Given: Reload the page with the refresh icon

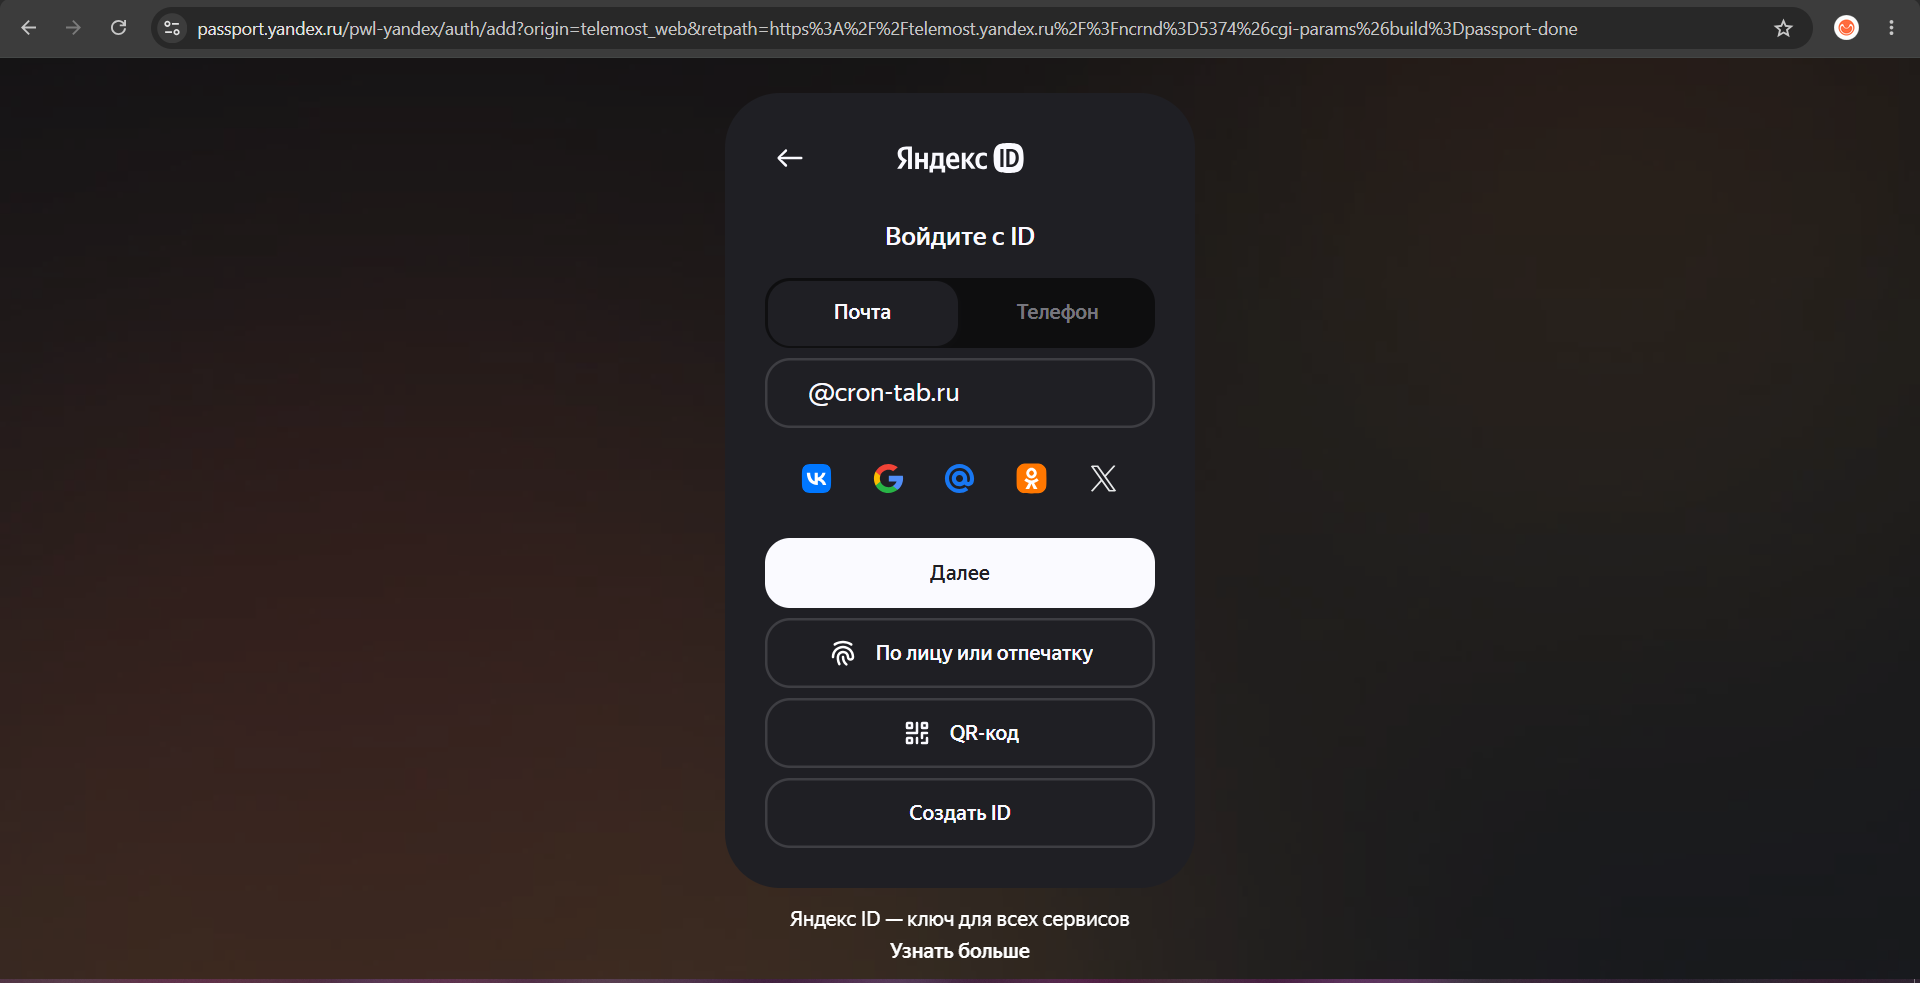Looking at the screenshot, I should click(118, 28).
